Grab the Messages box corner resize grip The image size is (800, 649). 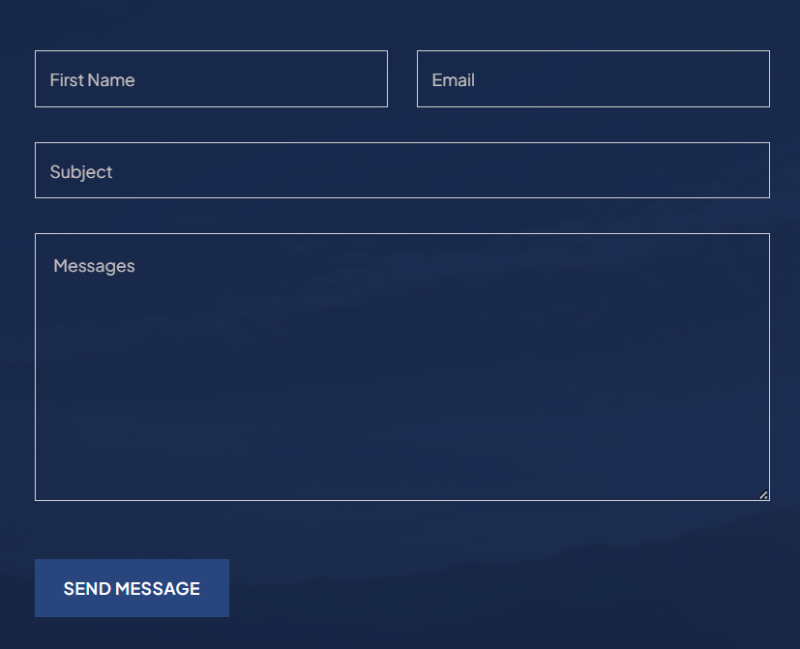pyautogui.click(x=763, y=494)
